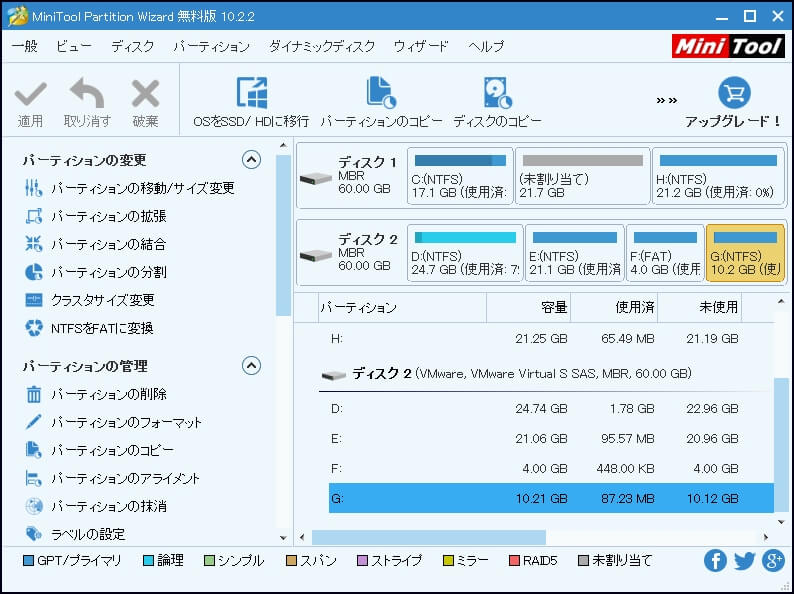The image size is (794, 594).
Task: Open the Twitter share icon
Action: pos(744,561)
